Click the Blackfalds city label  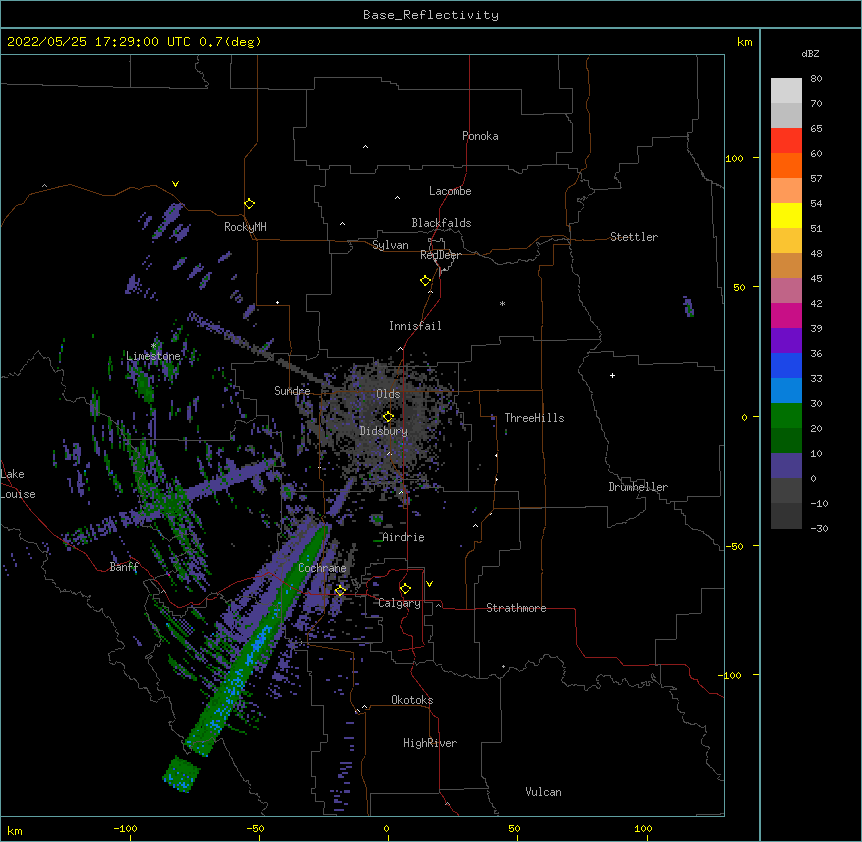tap(441, 223)
